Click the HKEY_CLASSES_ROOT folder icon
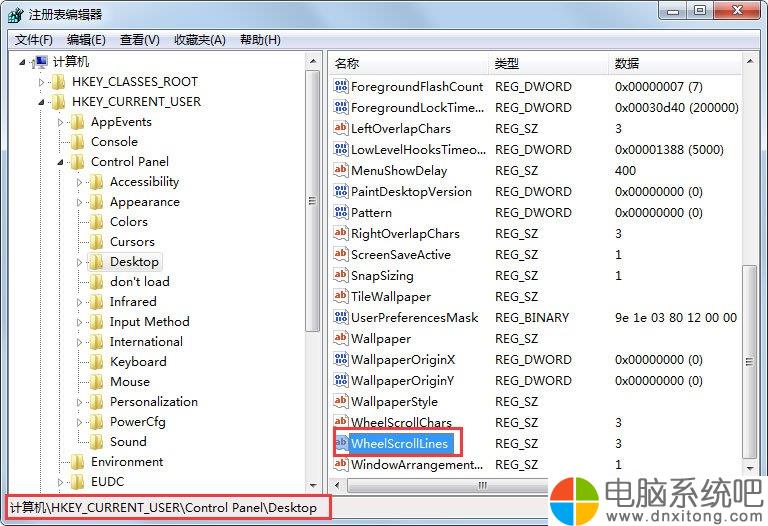This screenshot has width=768, height=526. 58,82
